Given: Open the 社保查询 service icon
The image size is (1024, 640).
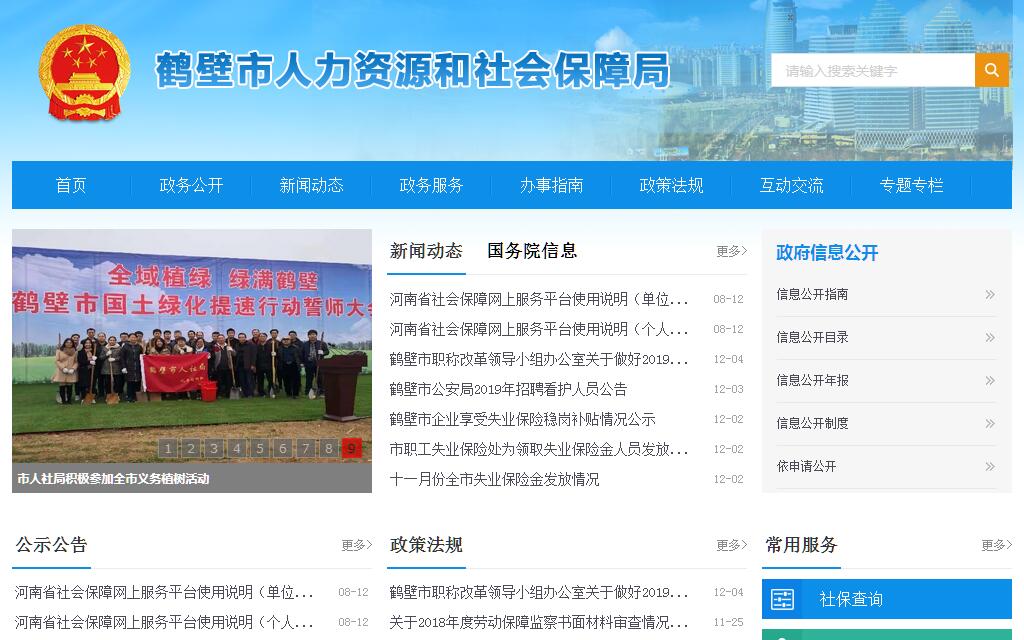Looking at the screenshot, I should click(x=783, y=599).
